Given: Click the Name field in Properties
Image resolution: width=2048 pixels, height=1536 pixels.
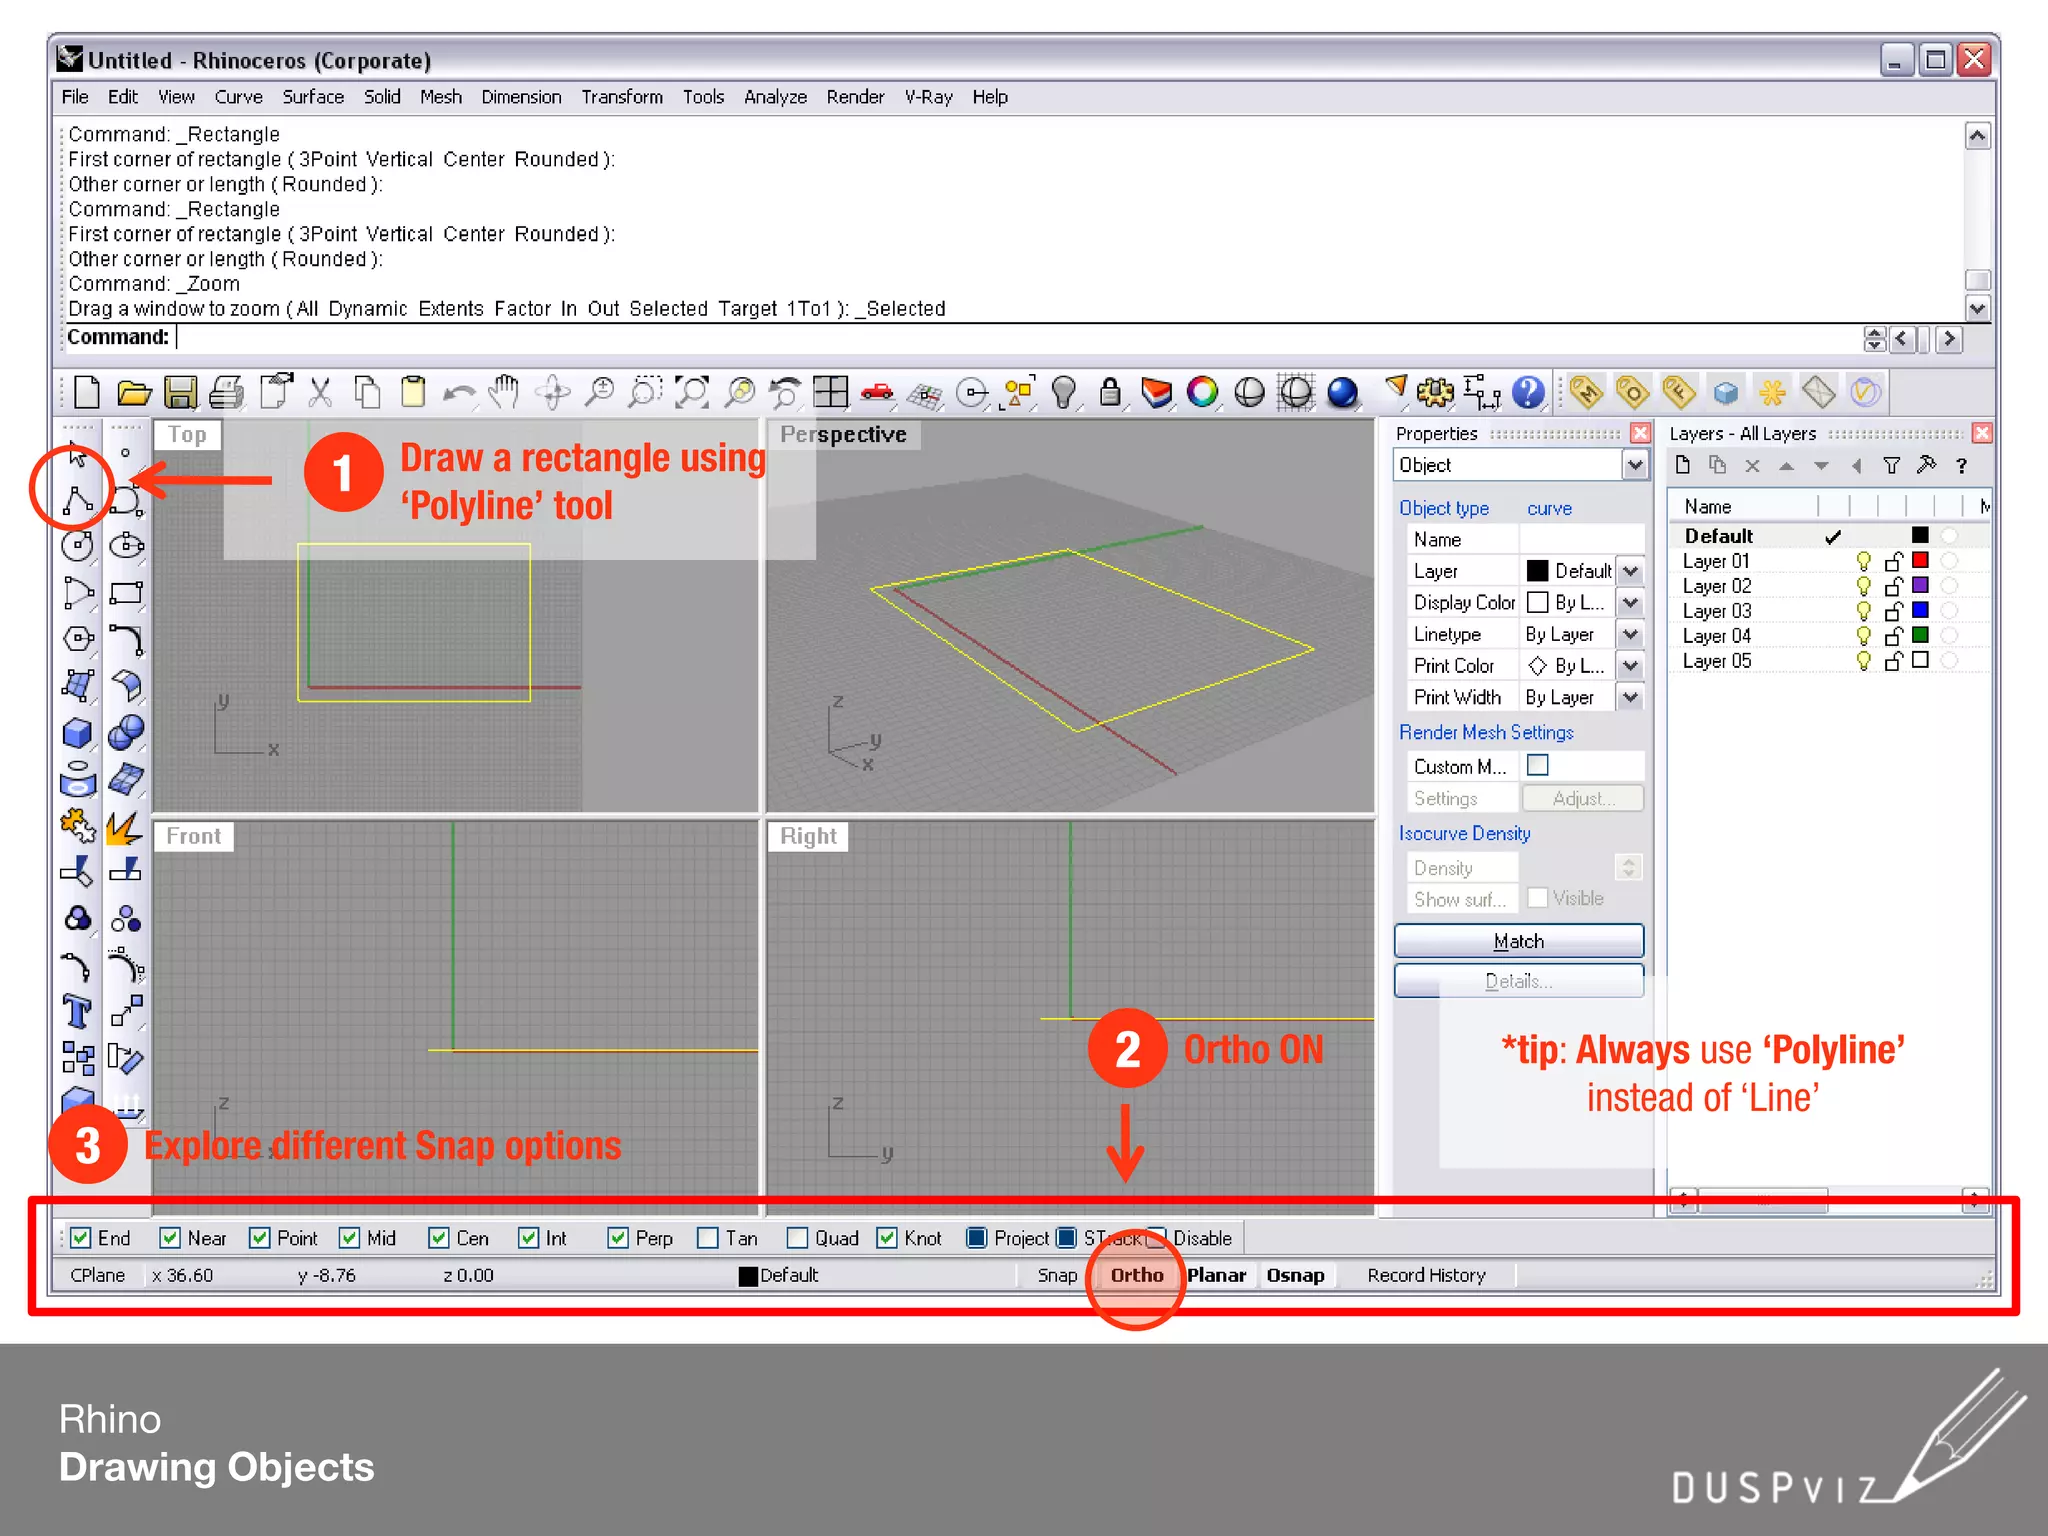Looking at the screenshot, I should [1582, 540].
